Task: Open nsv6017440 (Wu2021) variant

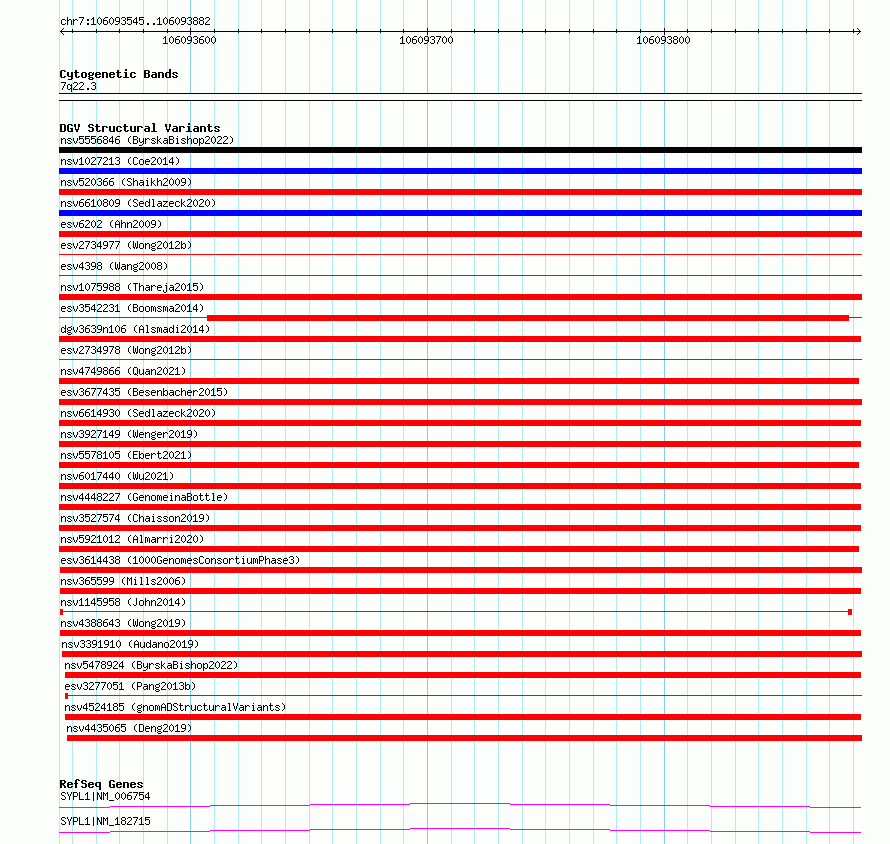Action: click(117, 476)
